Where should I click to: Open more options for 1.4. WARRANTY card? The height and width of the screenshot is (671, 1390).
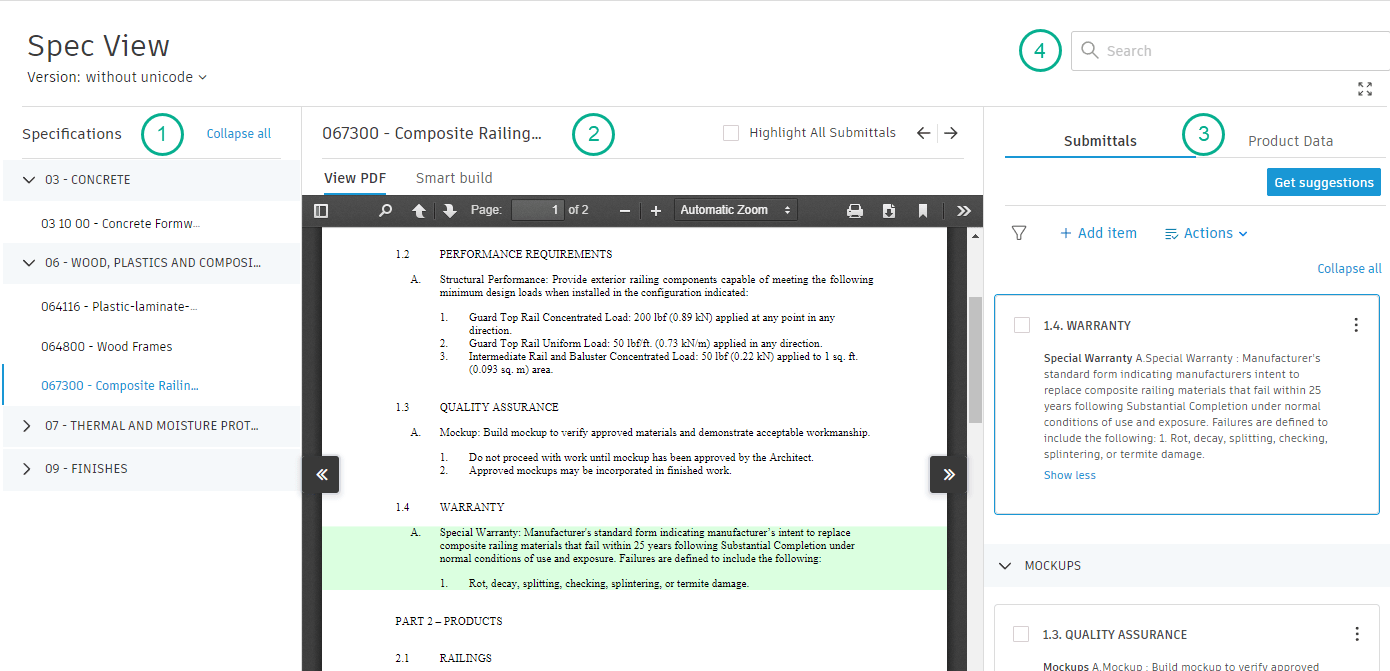(1356, 325)
